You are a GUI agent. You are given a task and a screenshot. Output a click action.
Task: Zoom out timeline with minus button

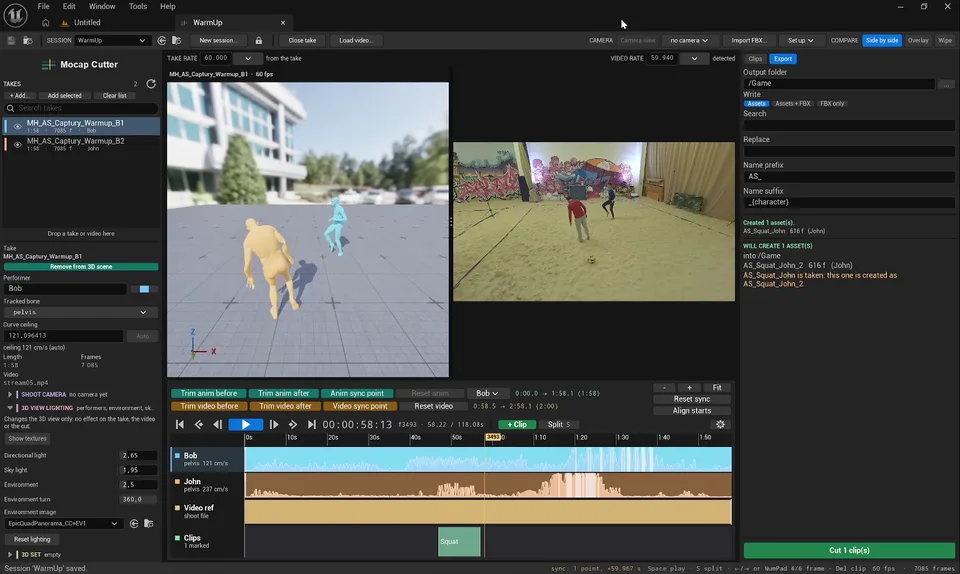tap(664, 387)
